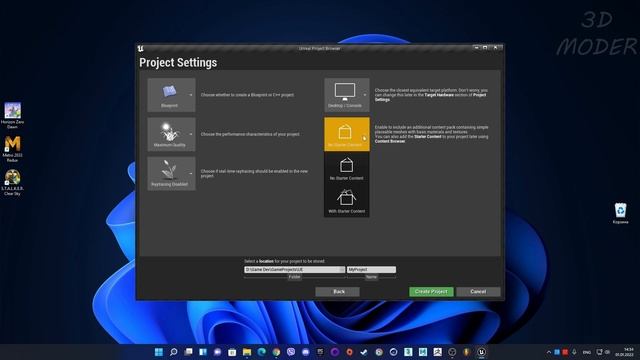This screenshot has height=360, width=640.
Task: Click the Back button
Action: point(338,291)
